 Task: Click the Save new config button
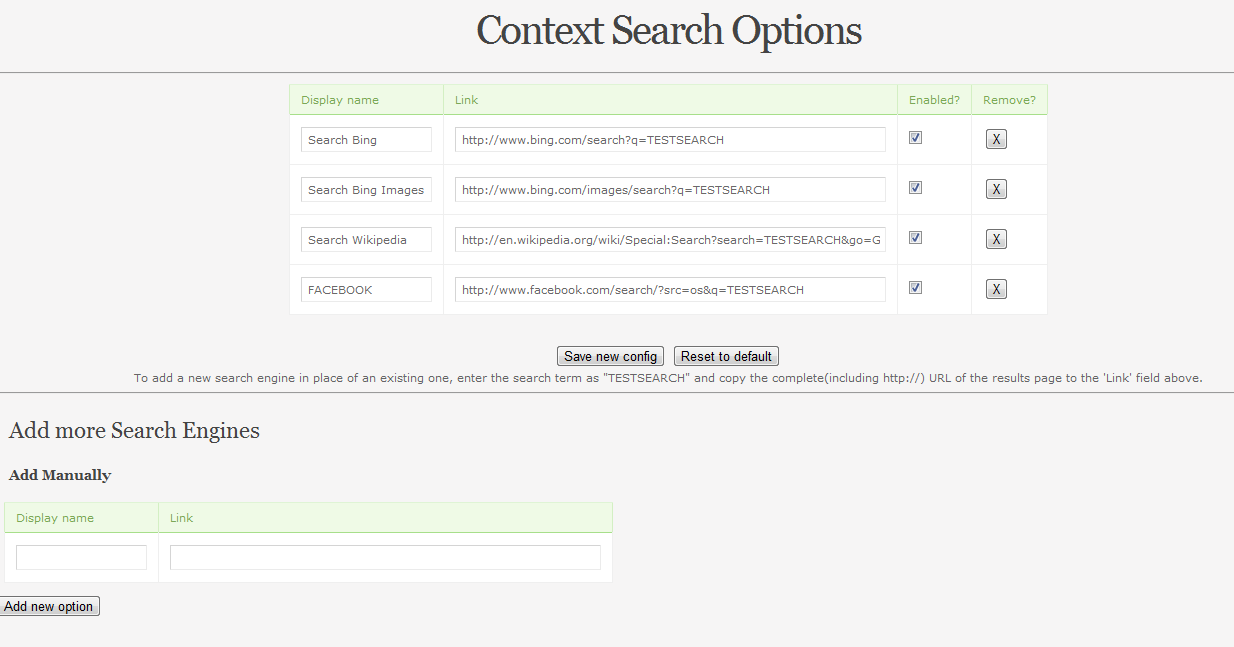(x=610, y=356)
